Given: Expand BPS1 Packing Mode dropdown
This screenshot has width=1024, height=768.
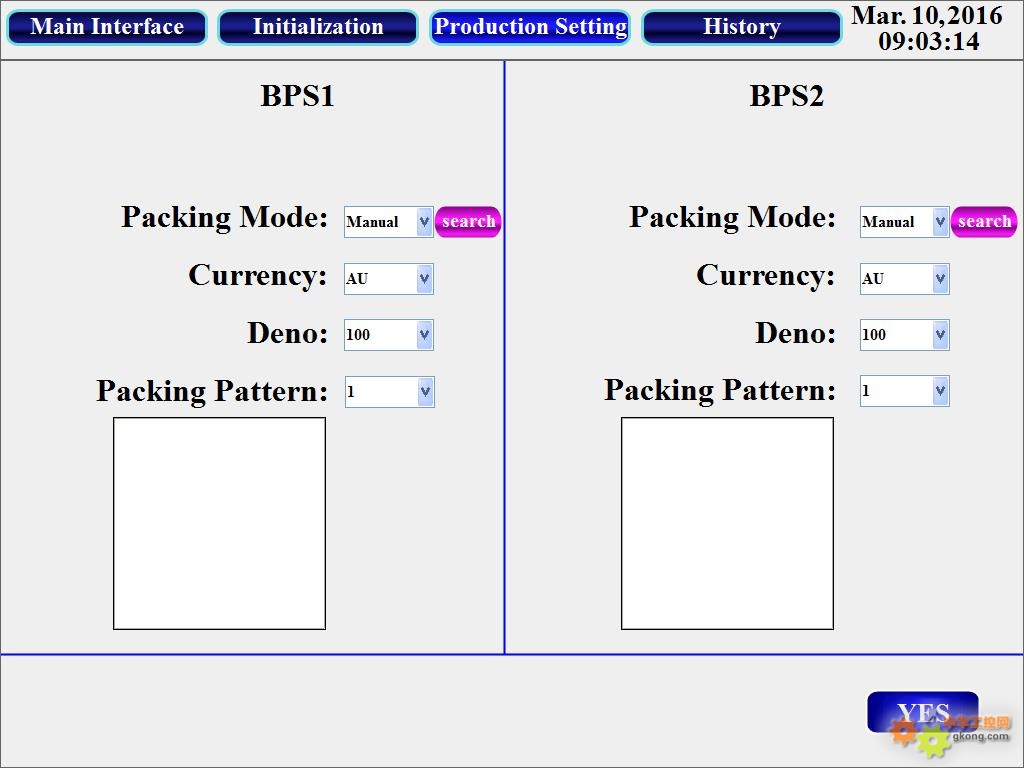Looking at the screenshot, I should [x=389, y=222].
